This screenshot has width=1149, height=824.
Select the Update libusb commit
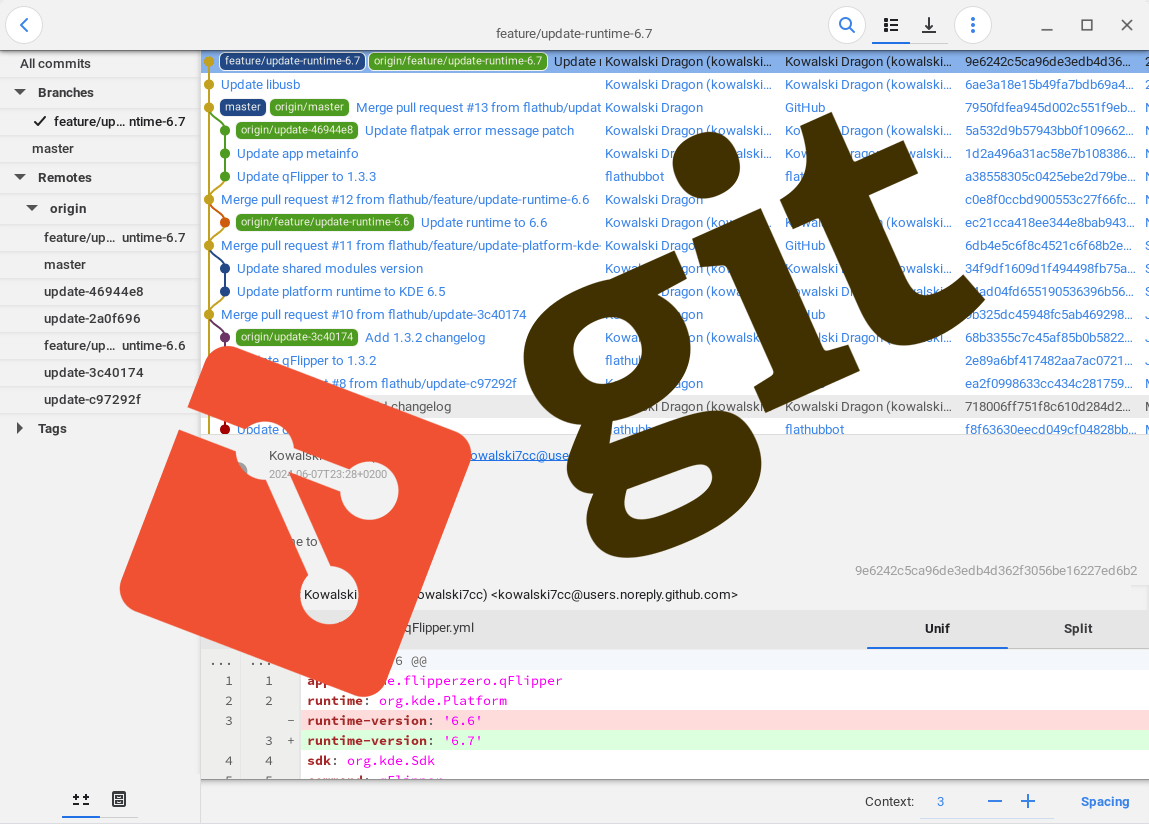coord(261,84)
